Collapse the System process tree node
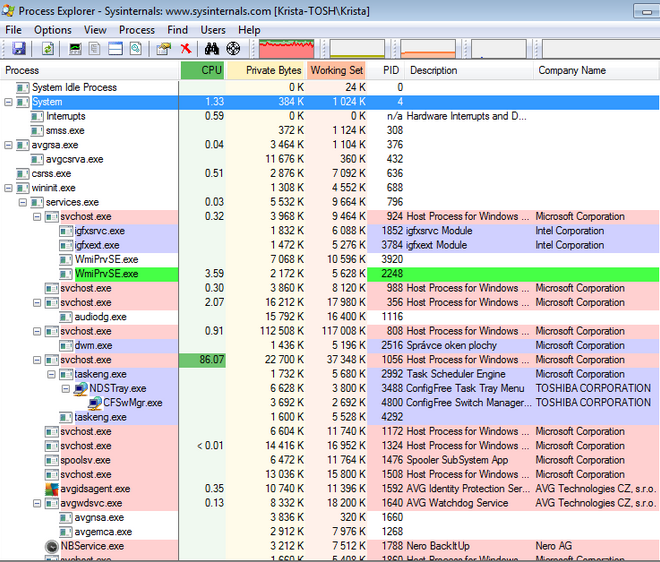This screenshot has width=660, height=562. click(x=9, y=102)
